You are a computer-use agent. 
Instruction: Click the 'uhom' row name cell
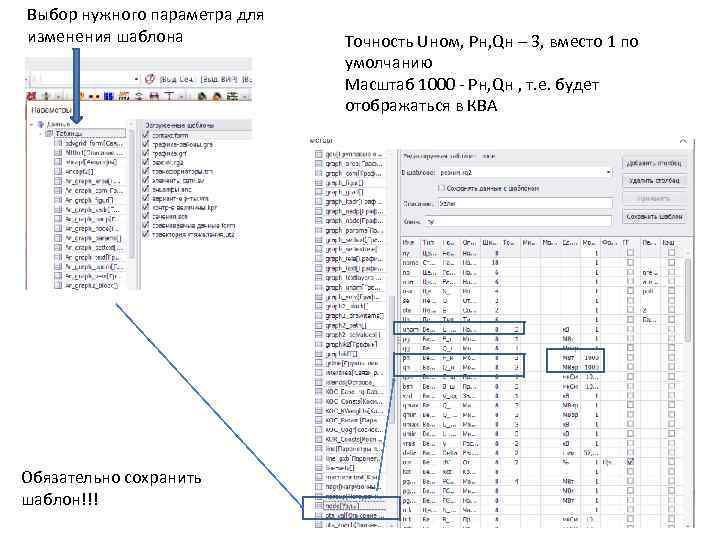click(x=410, y=329)
